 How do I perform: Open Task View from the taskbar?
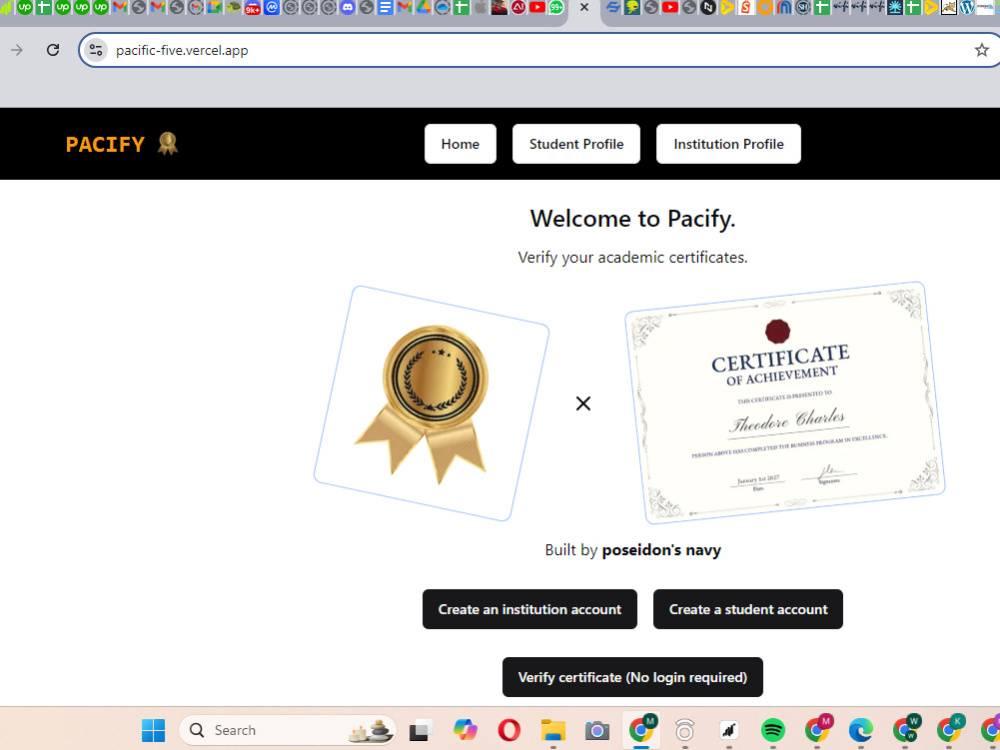point(421,730)
